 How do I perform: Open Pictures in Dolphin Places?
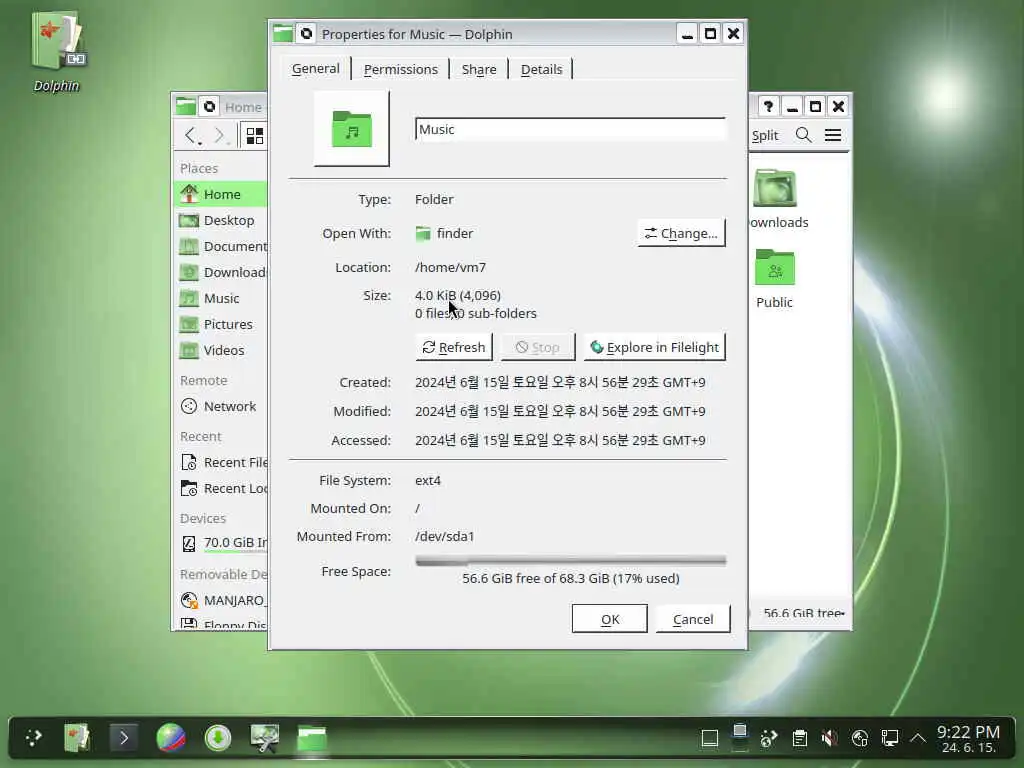pos(221,325)
